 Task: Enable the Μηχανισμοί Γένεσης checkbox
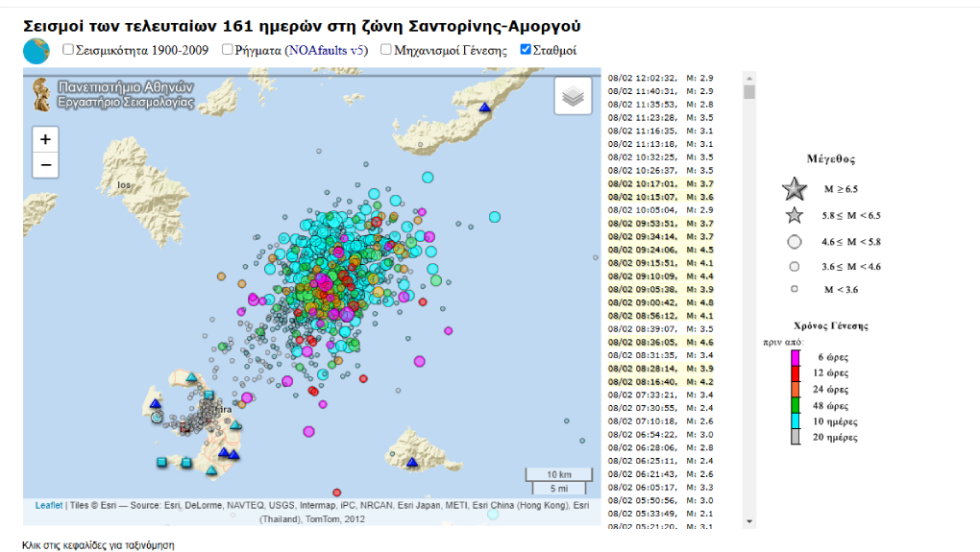pyautogui.click(x=386, y=49)
